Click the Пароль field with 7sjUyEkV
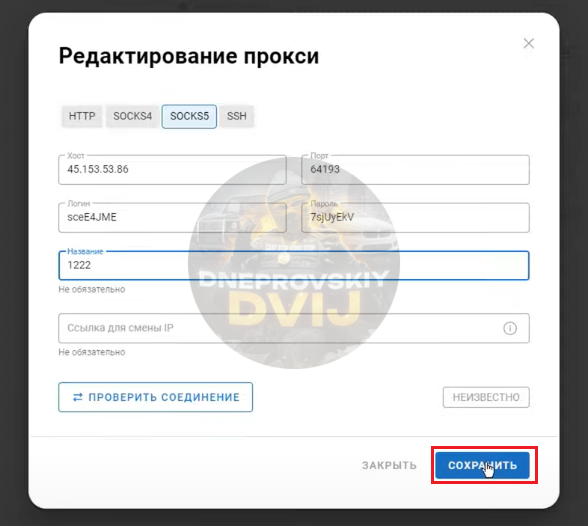This screenshot has width=588, height=526. click(416, 218)
